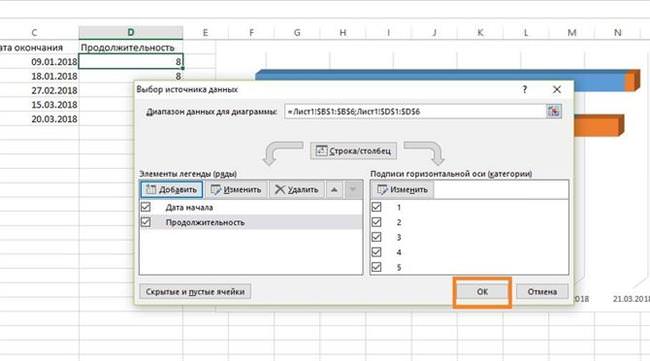Uncheck category 2 checkbox
The image size is (650, 361).
click(x=376, y=222)
